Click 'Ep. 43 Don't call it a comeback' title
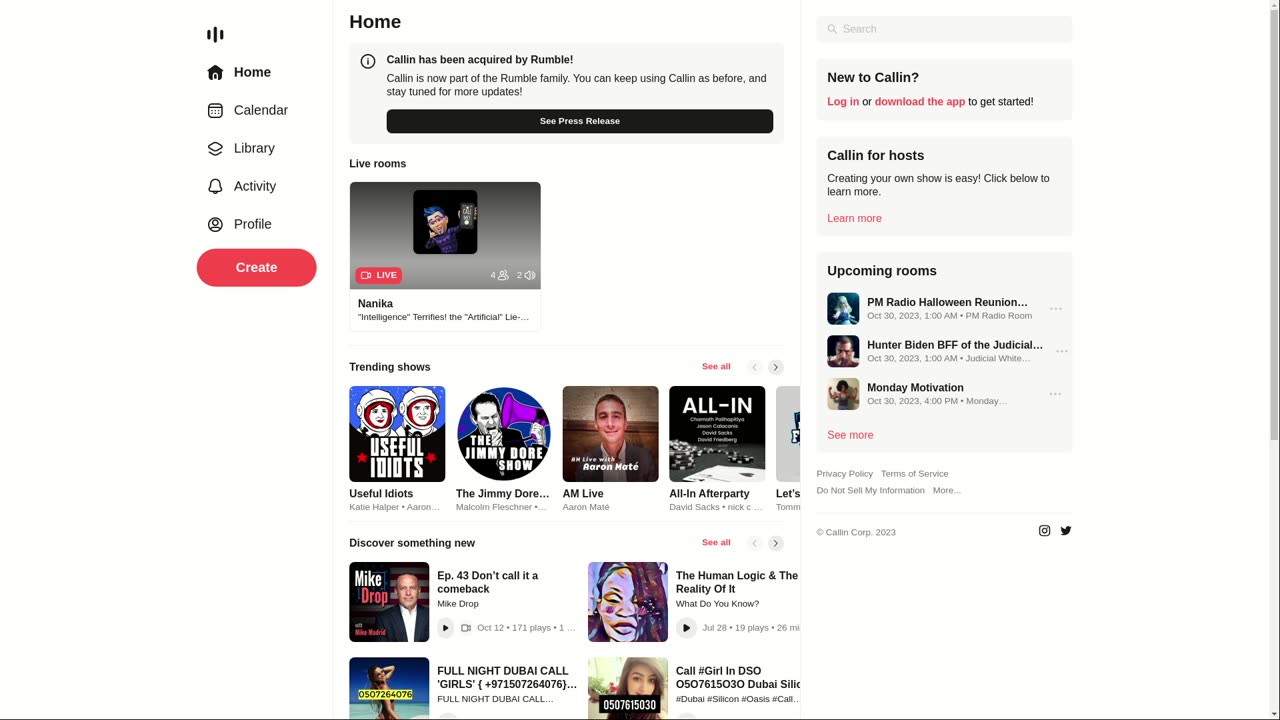 tap(488, 583)
